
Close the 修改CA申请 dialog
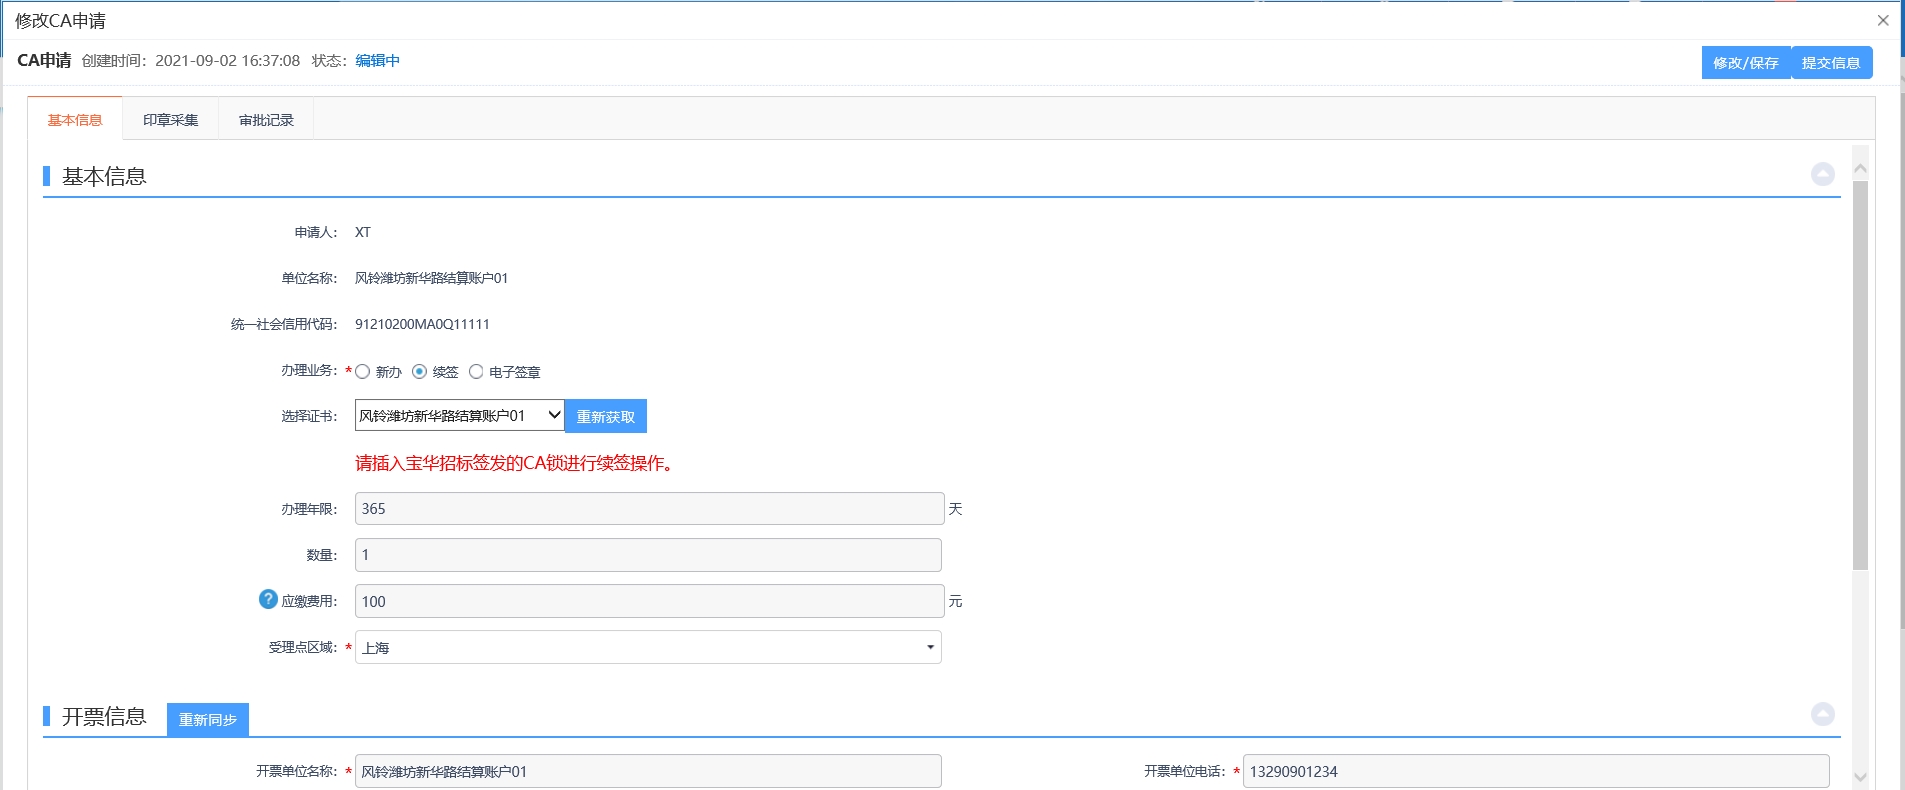[x=1882, y=20]
